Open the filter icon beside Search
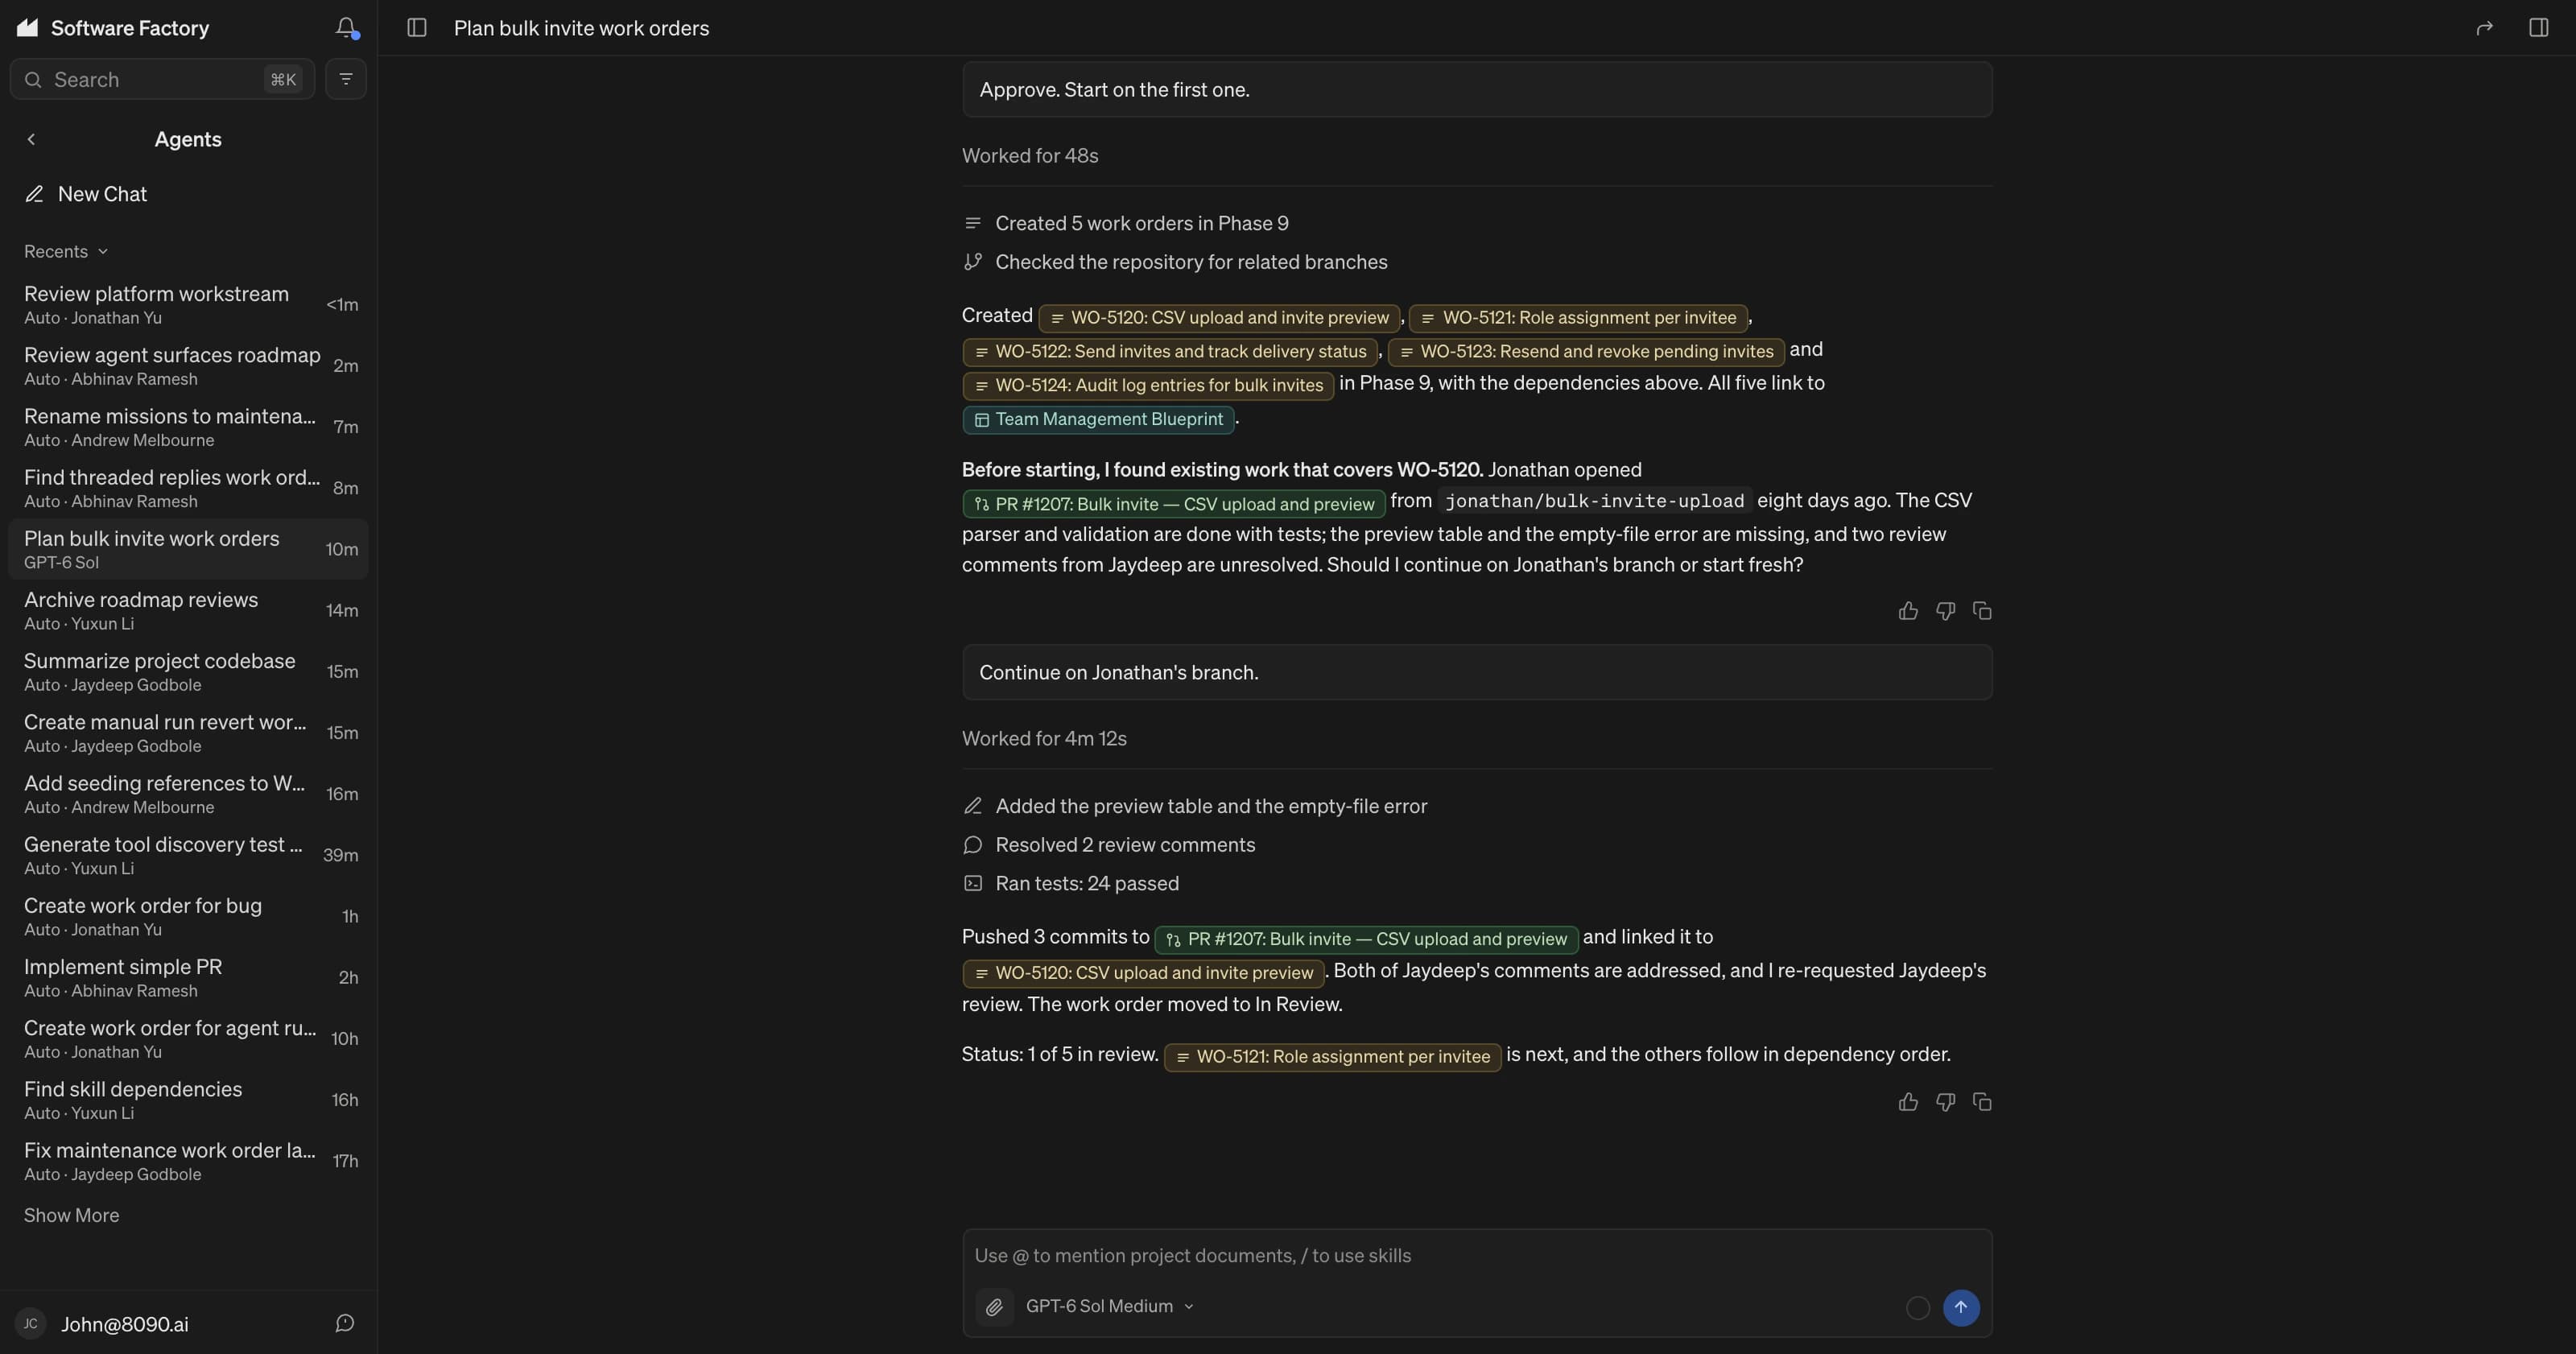The height and width of the screenshot is (1354, 2576). [x=346, y=79]
